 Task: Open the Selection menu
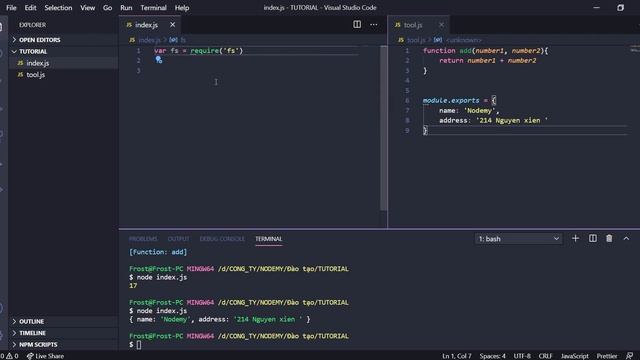pos(58,8)
